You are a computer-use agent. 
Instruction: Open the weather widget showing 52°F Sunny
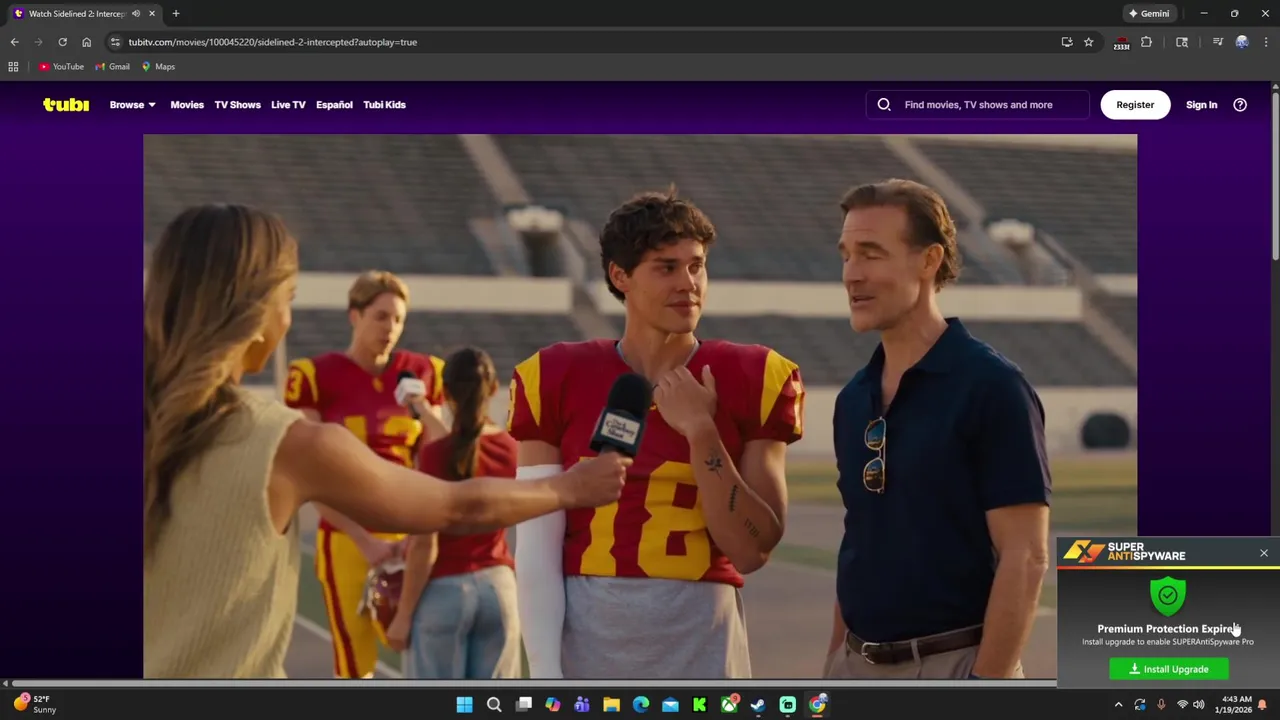coord(34,704)
